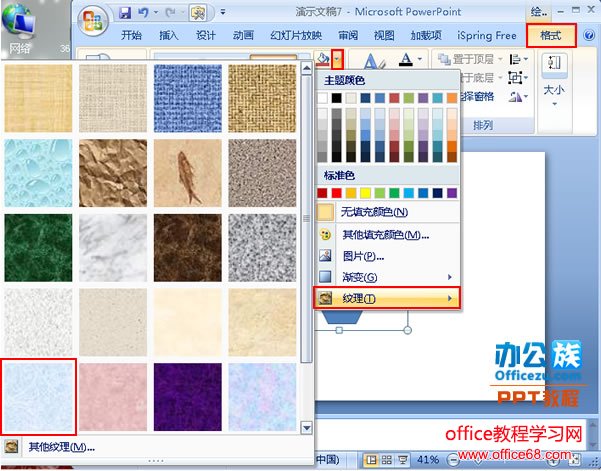
Task: Select 无填充颜色 option
Action: [x=388, y=212]
